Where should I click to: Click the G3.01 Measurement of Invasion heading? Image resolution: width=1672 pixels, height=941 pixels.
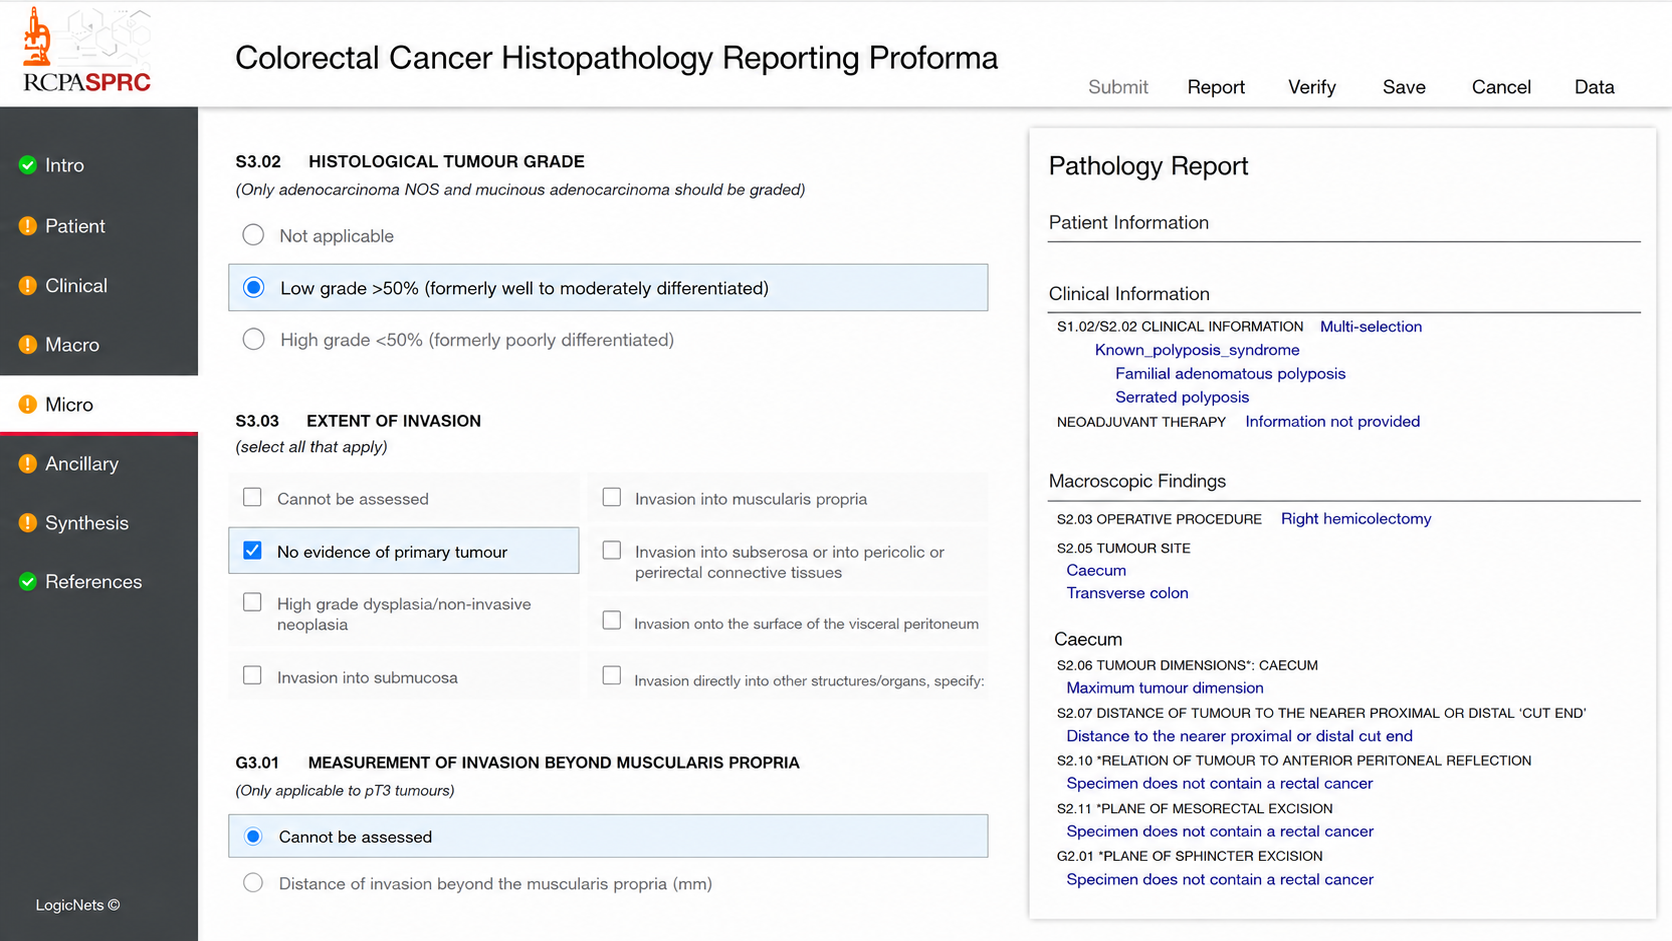[517, 762]
